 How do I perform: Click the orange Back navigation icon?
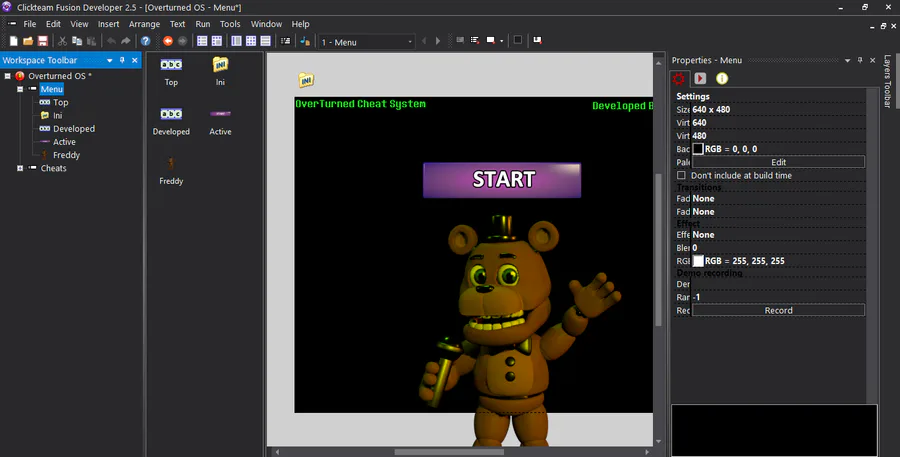click(168, 41)
